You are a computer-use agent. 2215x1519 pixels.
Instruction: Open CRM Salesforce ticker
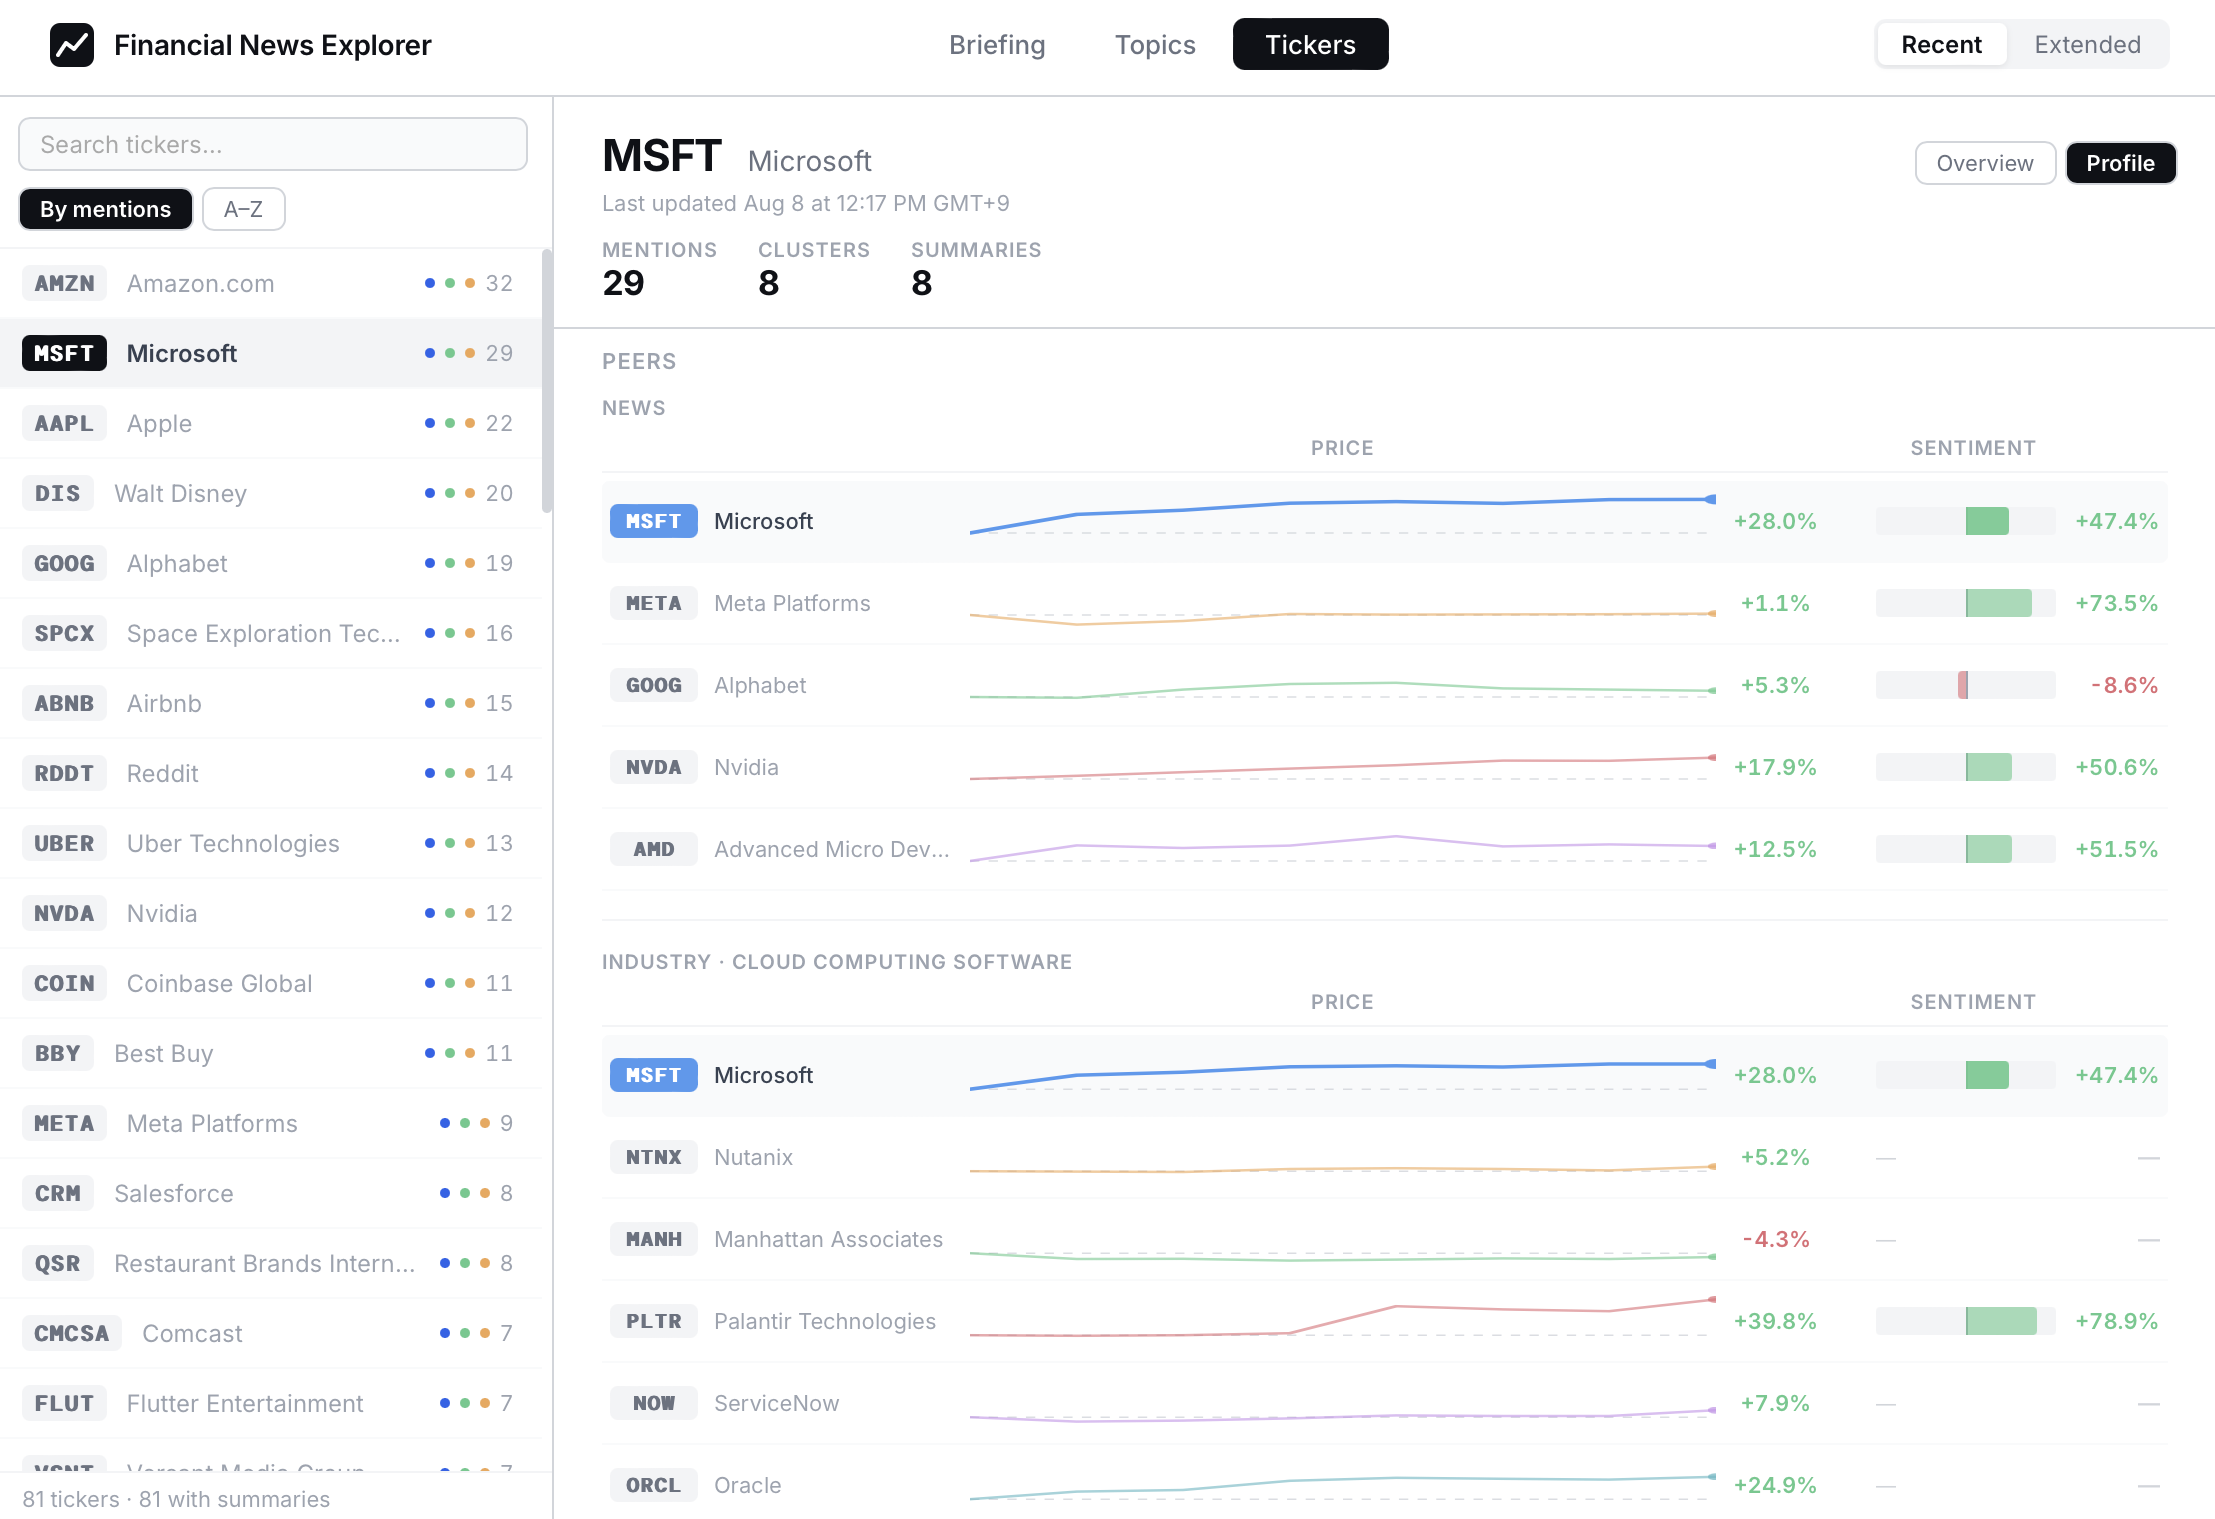[271, 1193]
